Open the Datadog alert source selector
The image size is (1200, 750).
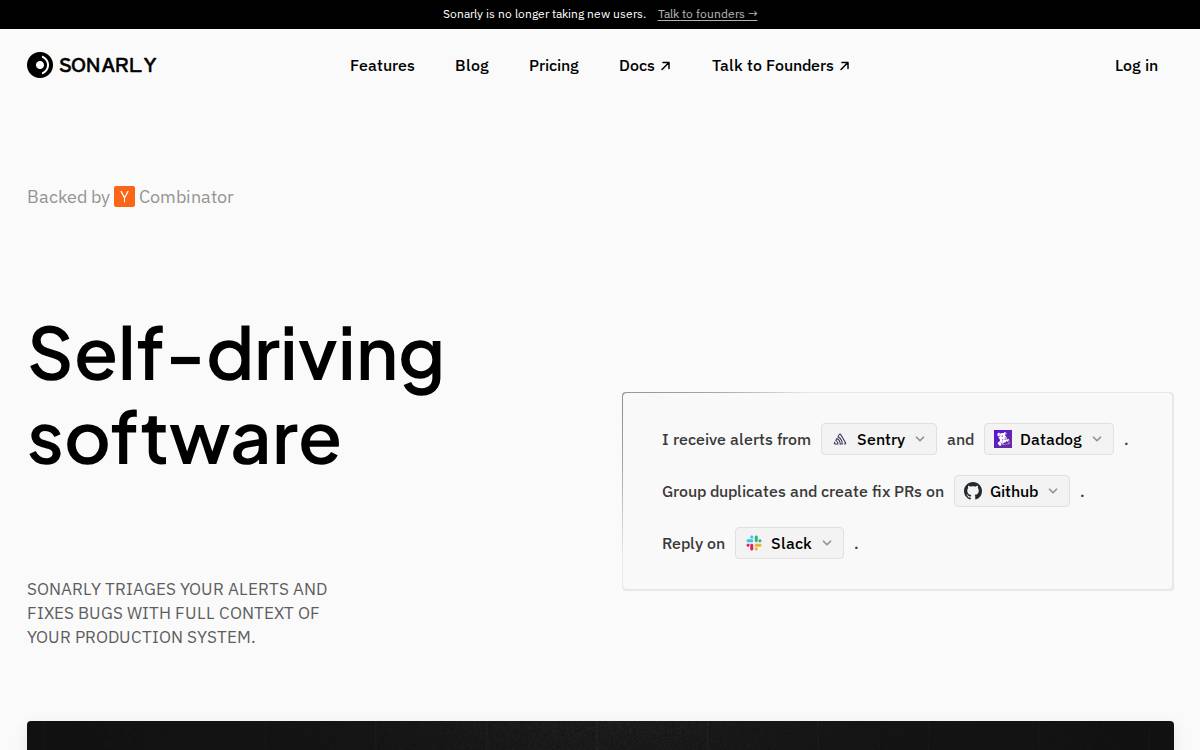pyautogui.click(x=1049, y=439)
